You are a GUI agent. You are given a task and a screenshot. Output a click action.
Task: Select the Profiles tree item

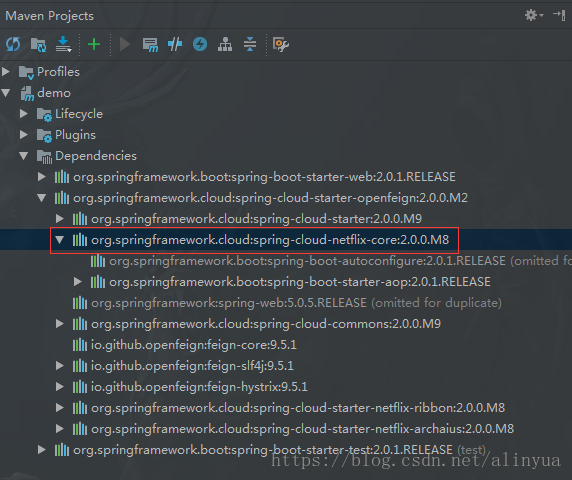pos(58,72)
